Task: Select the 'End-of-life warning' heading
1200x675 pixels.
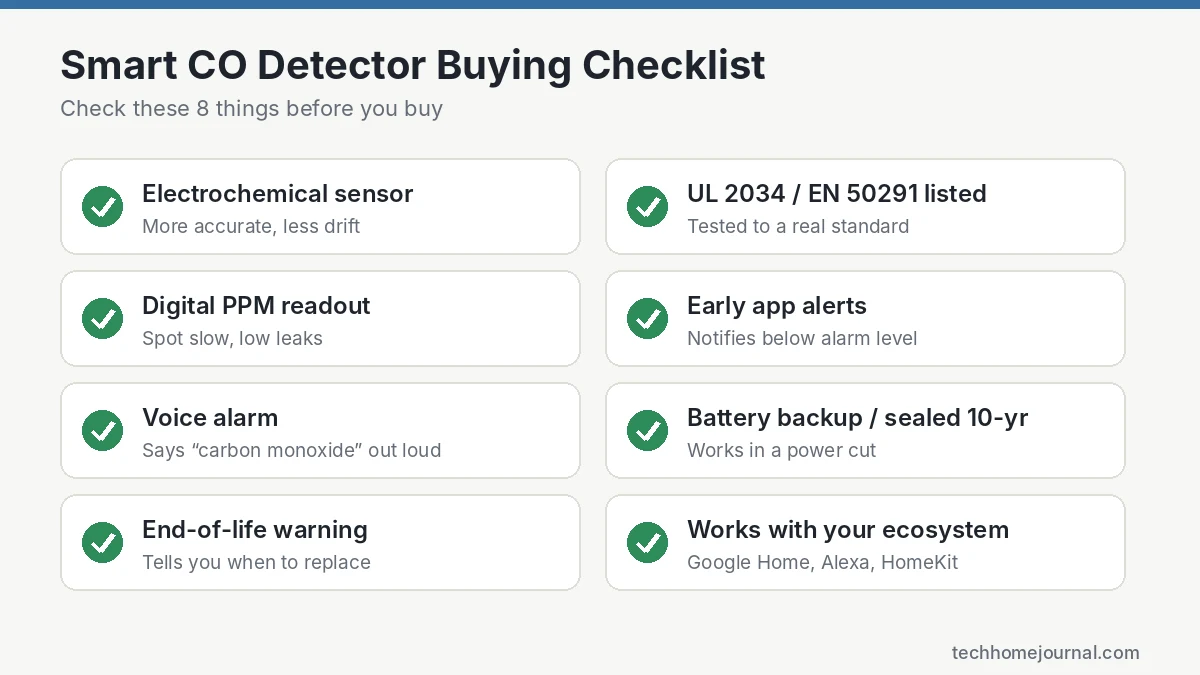Action: click(255, 530)
